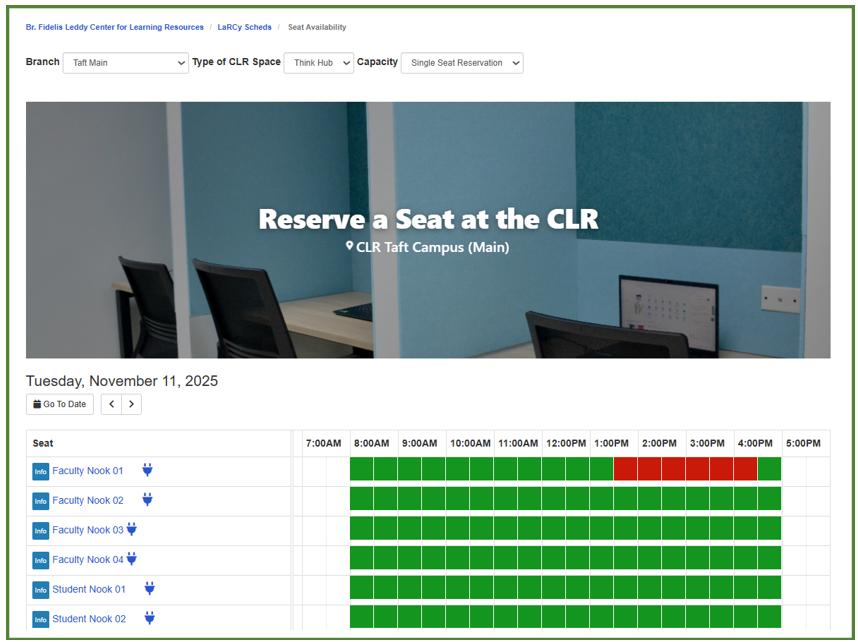Click the Info icon for Student Nook 02
The height and width of the screenshot is (642, 858).
[x=40, y=619]
